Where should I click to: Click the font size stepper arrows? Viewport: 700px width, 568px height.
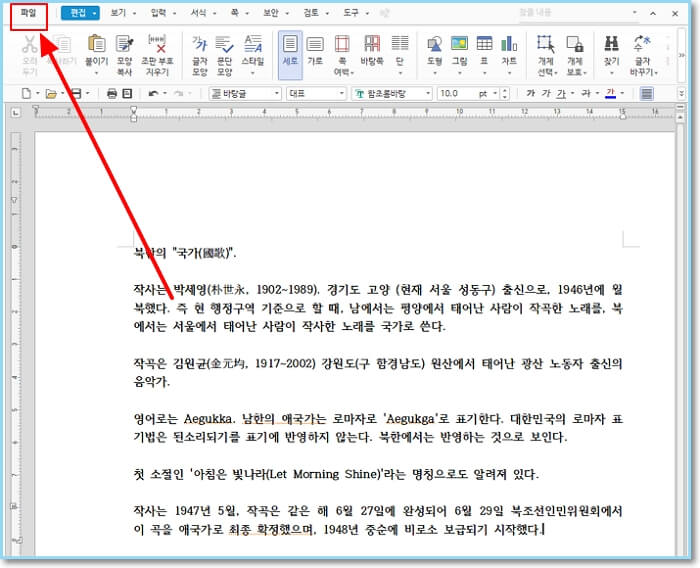(505, 93)
